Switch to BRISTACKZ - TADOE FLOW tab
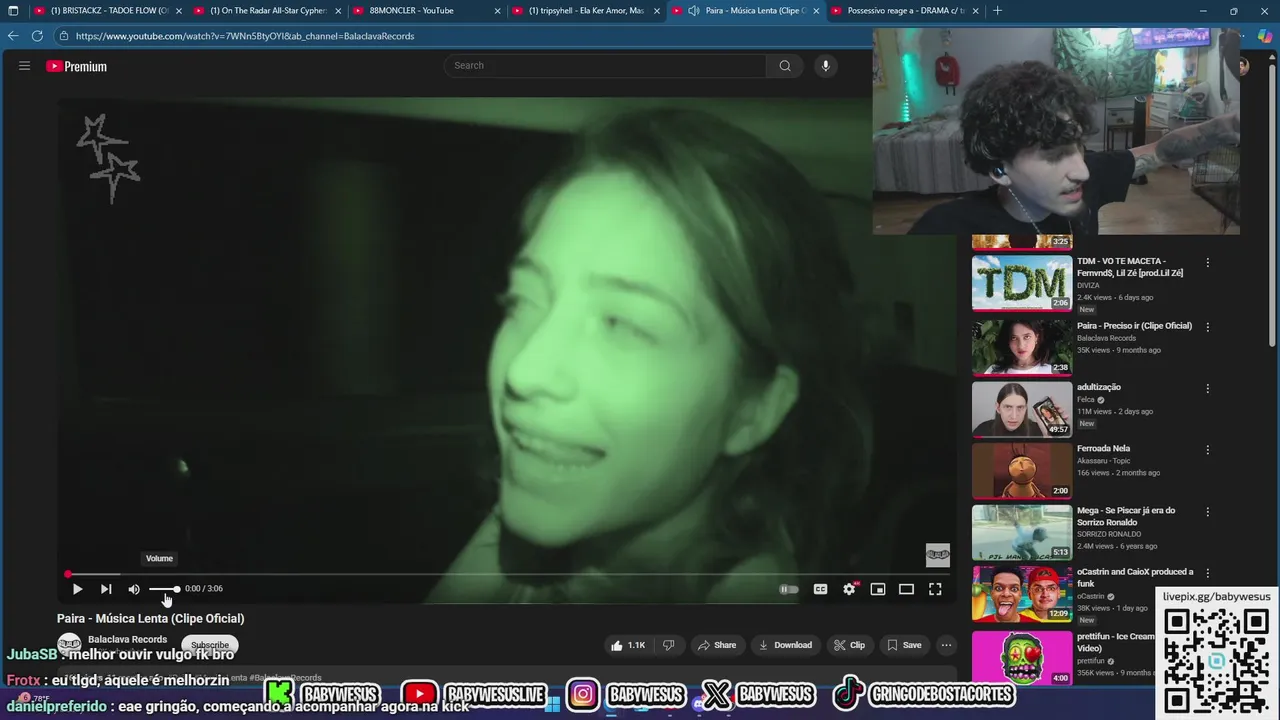The width and height of the screenshot is (1280, 720). tap(109, 11)
